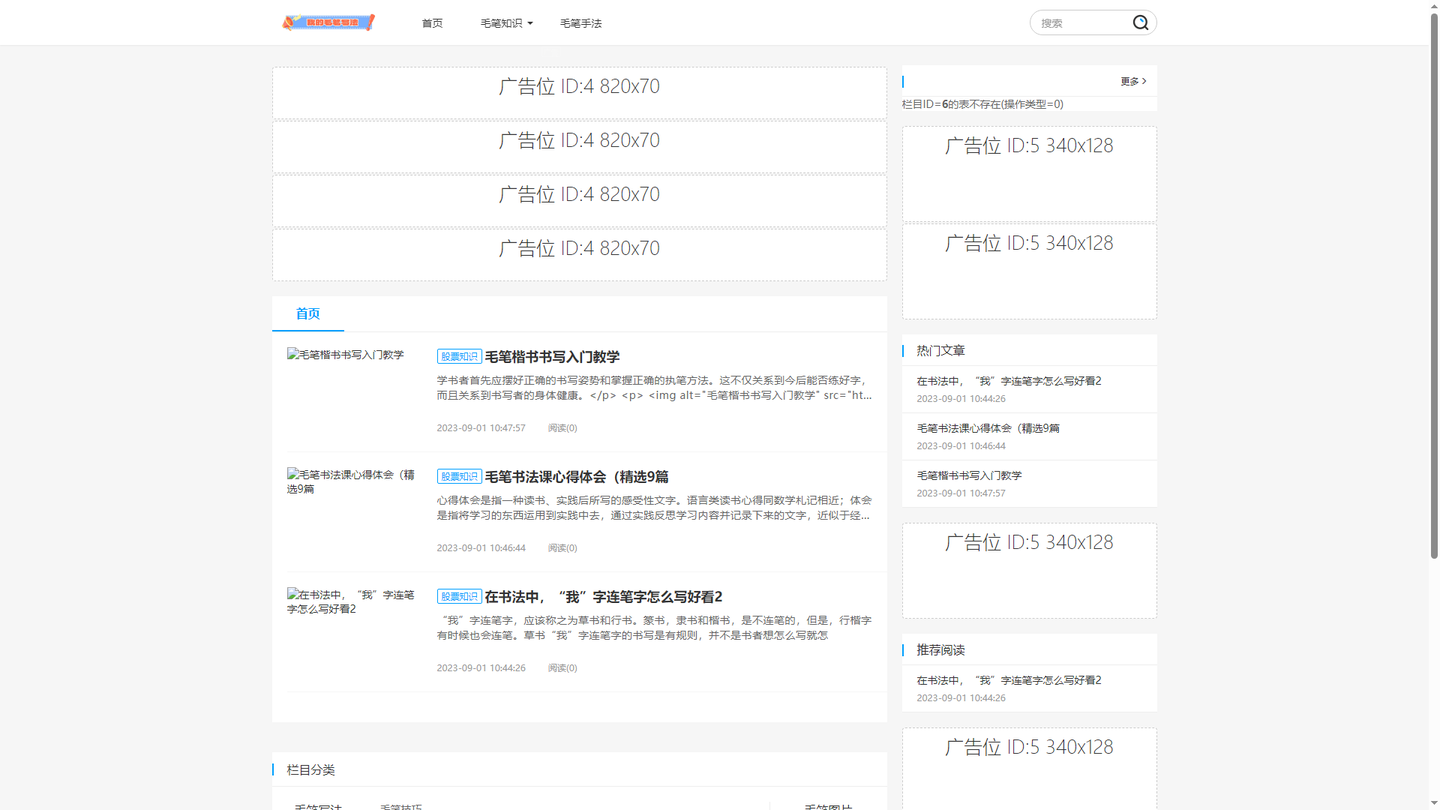Image resolution: width=1440 pixels, height=810 pixels.
Task: Click the summary starting 学书者首先应摆好正确
Action: [x=654, y=388]
